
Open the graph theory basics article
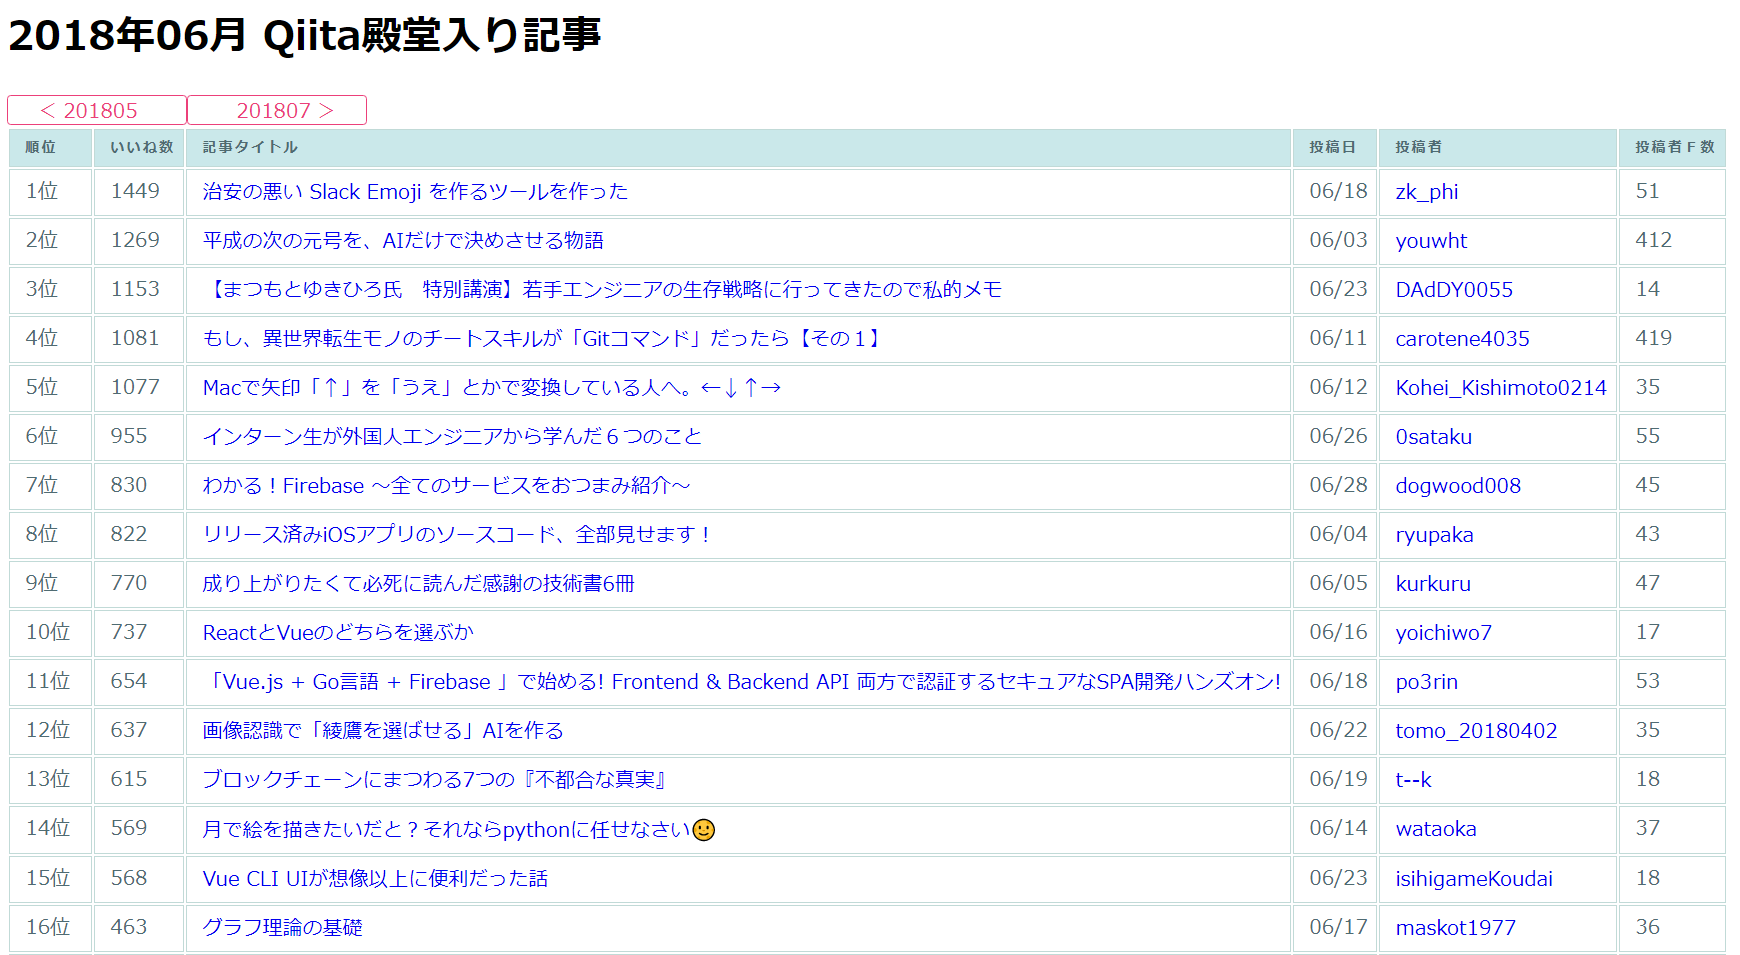tap(282, 927)
